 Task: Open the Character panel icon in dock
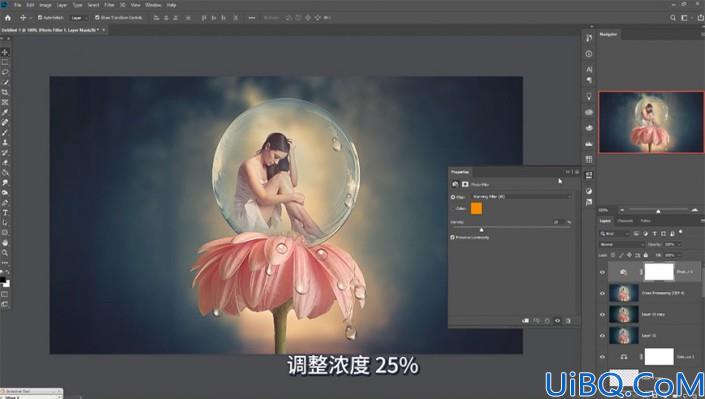click(589, 69)
